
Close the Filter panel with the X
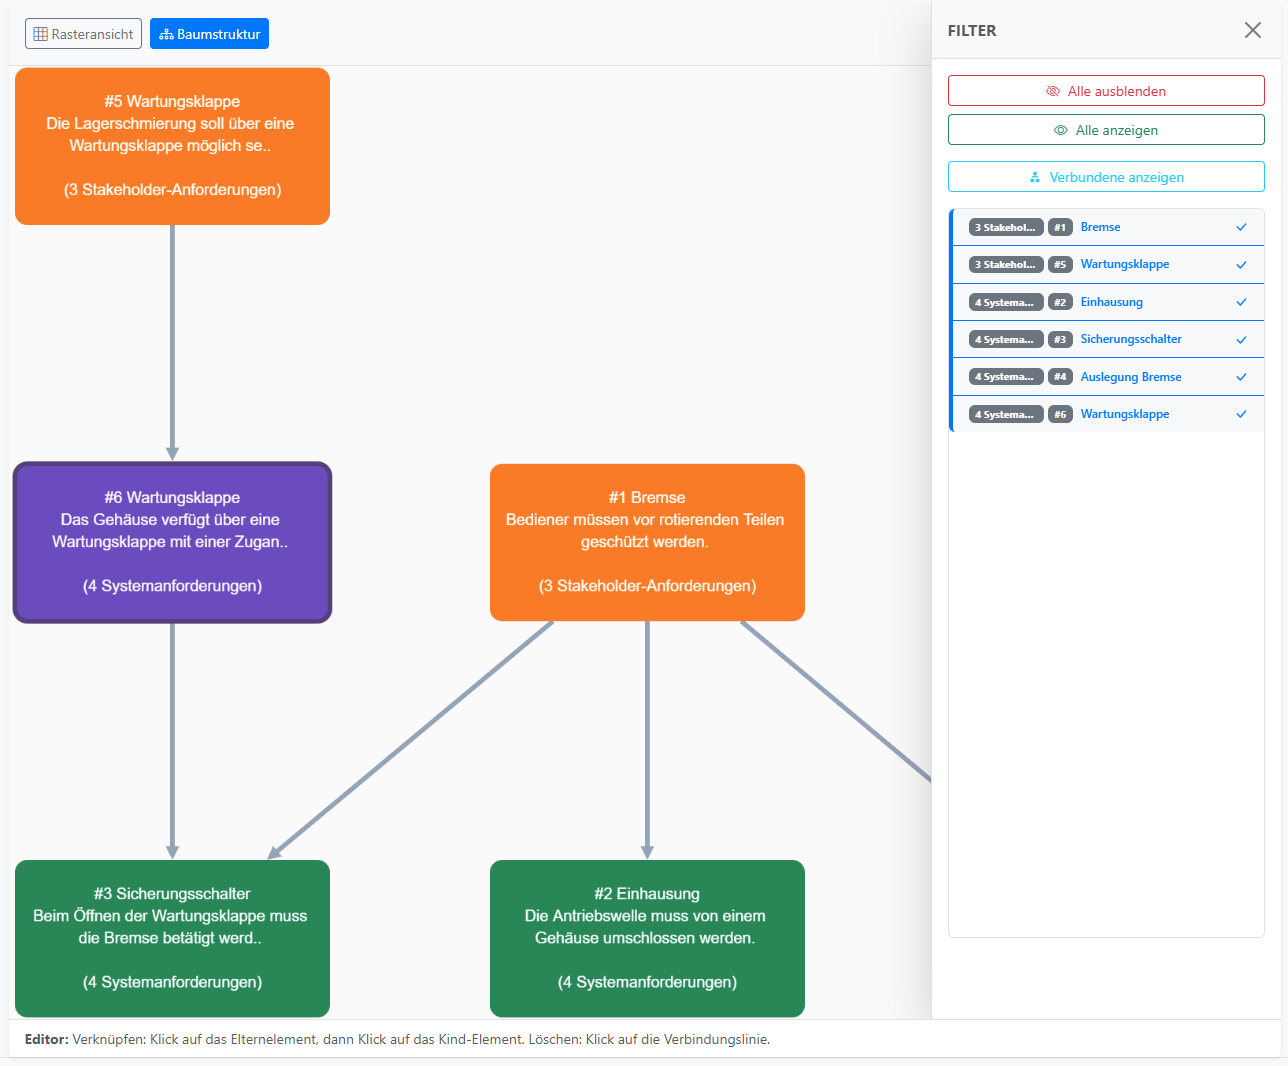point(1252,30)
